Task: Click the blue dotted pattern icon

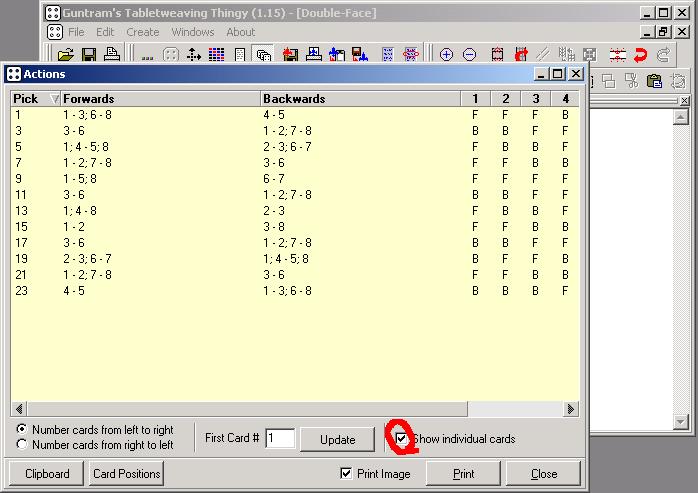Action: click(388, 55)
